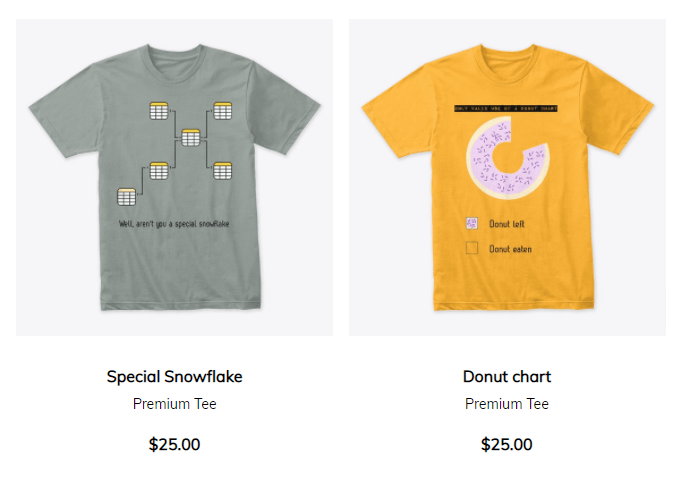Click the upper-right table icon on gray shirt
Image resolution: width=695 pixels, height=486 pixels.
(223, 111)
